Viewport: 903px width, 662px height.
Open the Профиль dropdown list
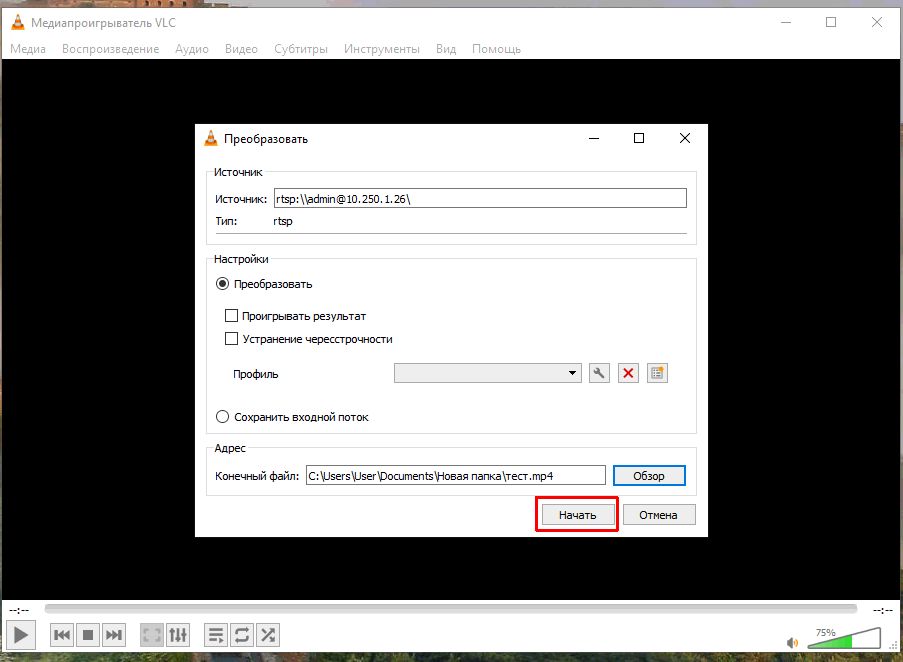click(488, 373)
